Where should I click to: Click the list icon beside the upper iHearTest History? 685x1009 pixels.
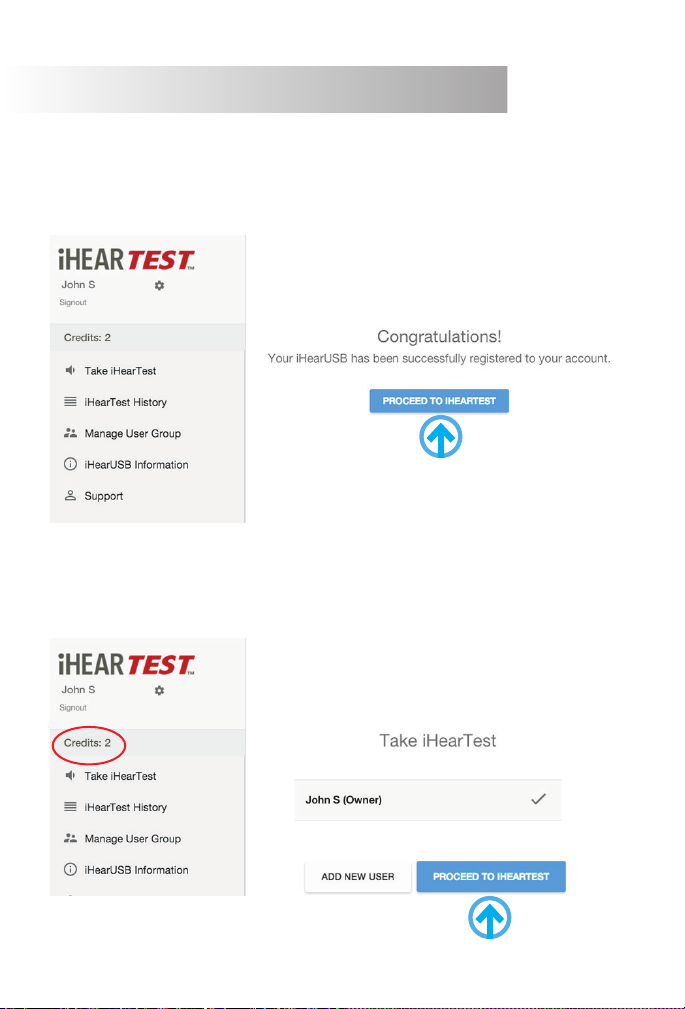pos(70,402)
